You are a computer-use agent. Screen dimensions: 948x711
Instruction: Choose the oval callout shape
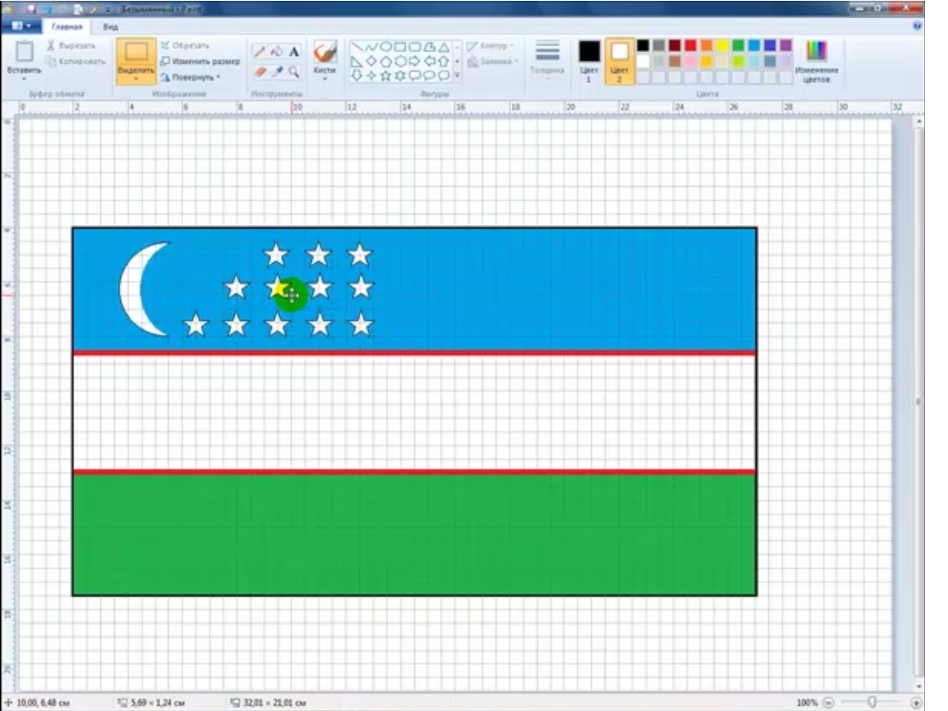(x=429, y=76)
